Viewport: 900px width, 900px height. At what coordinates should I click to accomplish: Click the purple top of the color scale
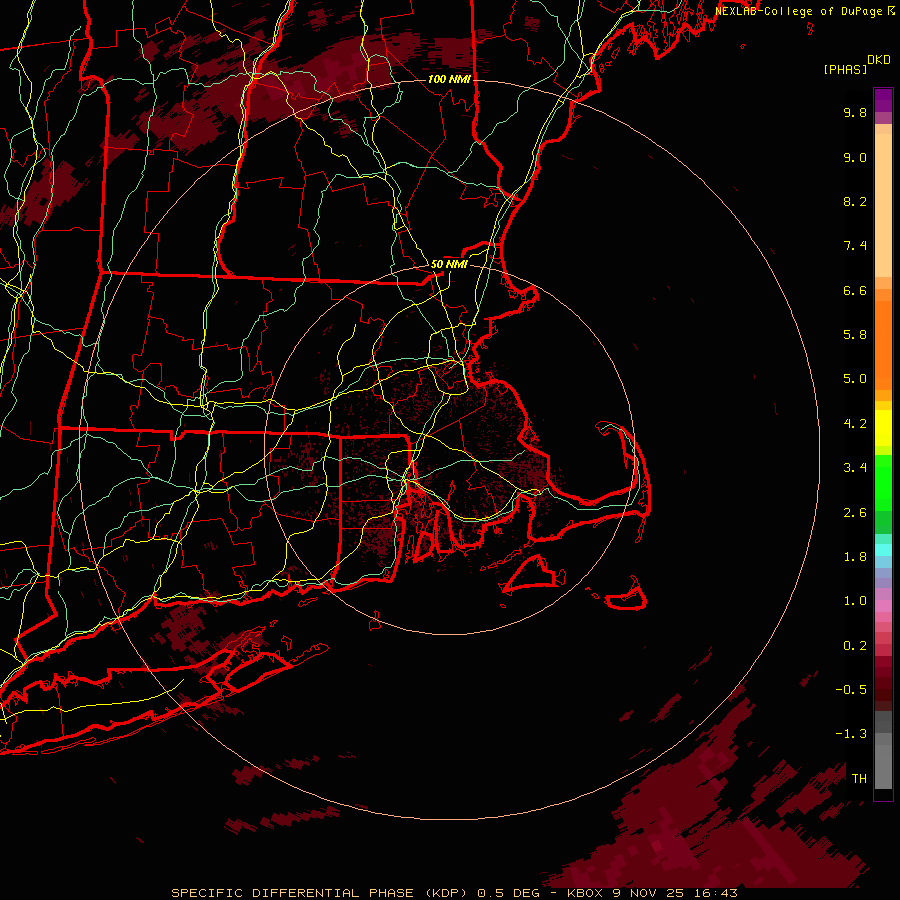click(x=883, y=100)
